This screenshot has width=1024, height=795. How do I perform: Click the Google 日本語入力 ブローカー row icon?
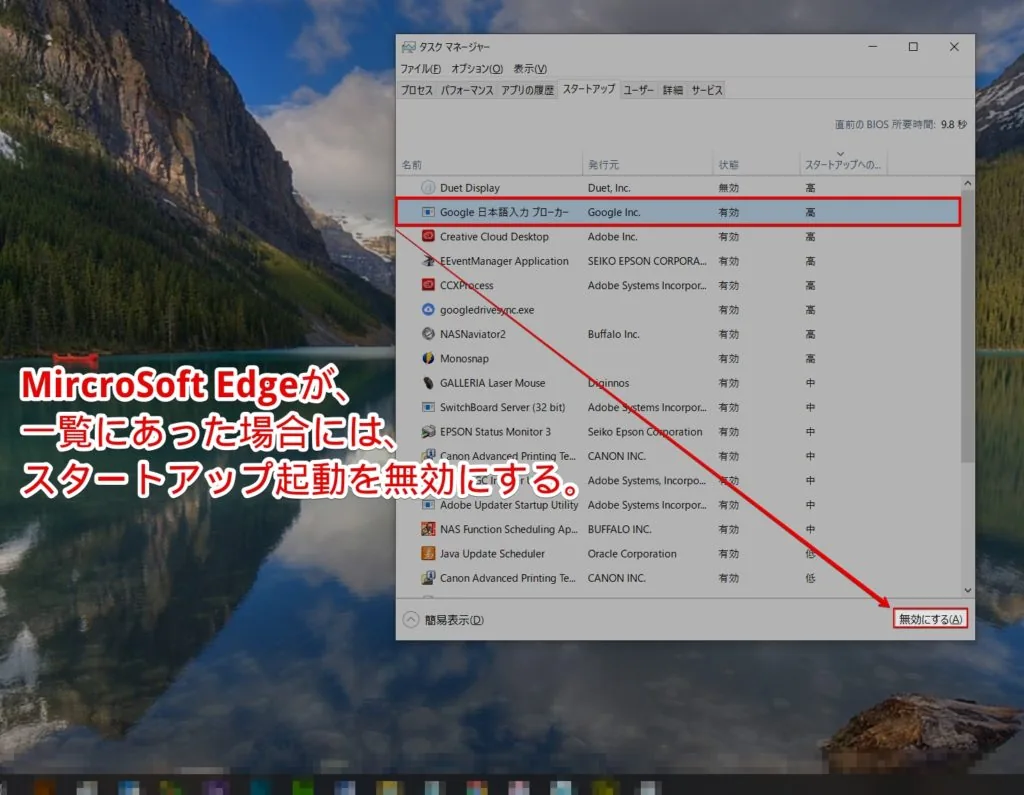pyautogui.click(x=428, y=212)
